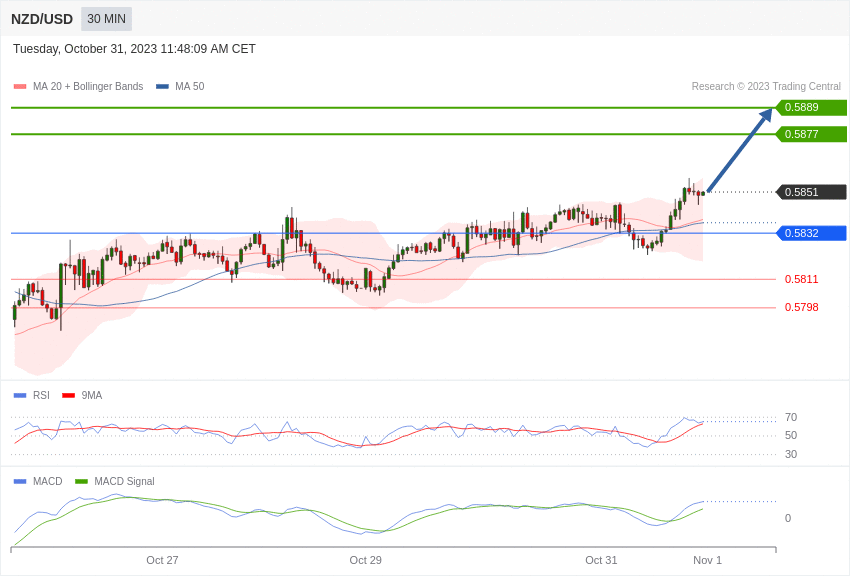Click the MACD Signal legend label
This screenshot has width=850, height=576.
tap(124, 481)
